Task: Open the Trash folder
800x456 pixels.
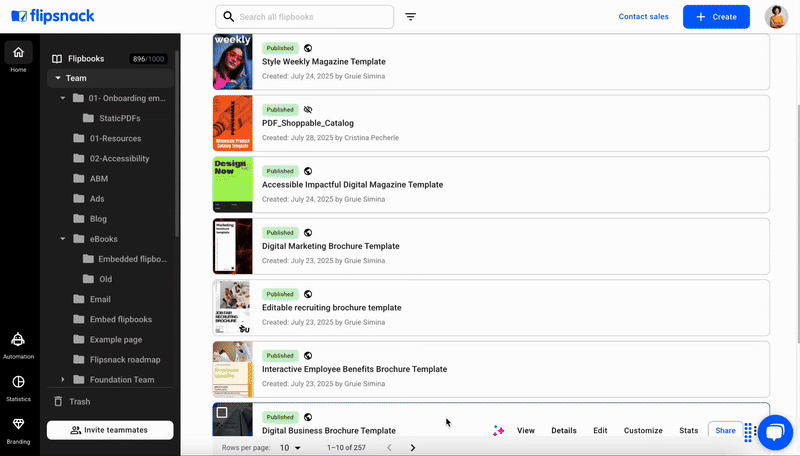Action: pyautogui.click(x=79, y=401)
